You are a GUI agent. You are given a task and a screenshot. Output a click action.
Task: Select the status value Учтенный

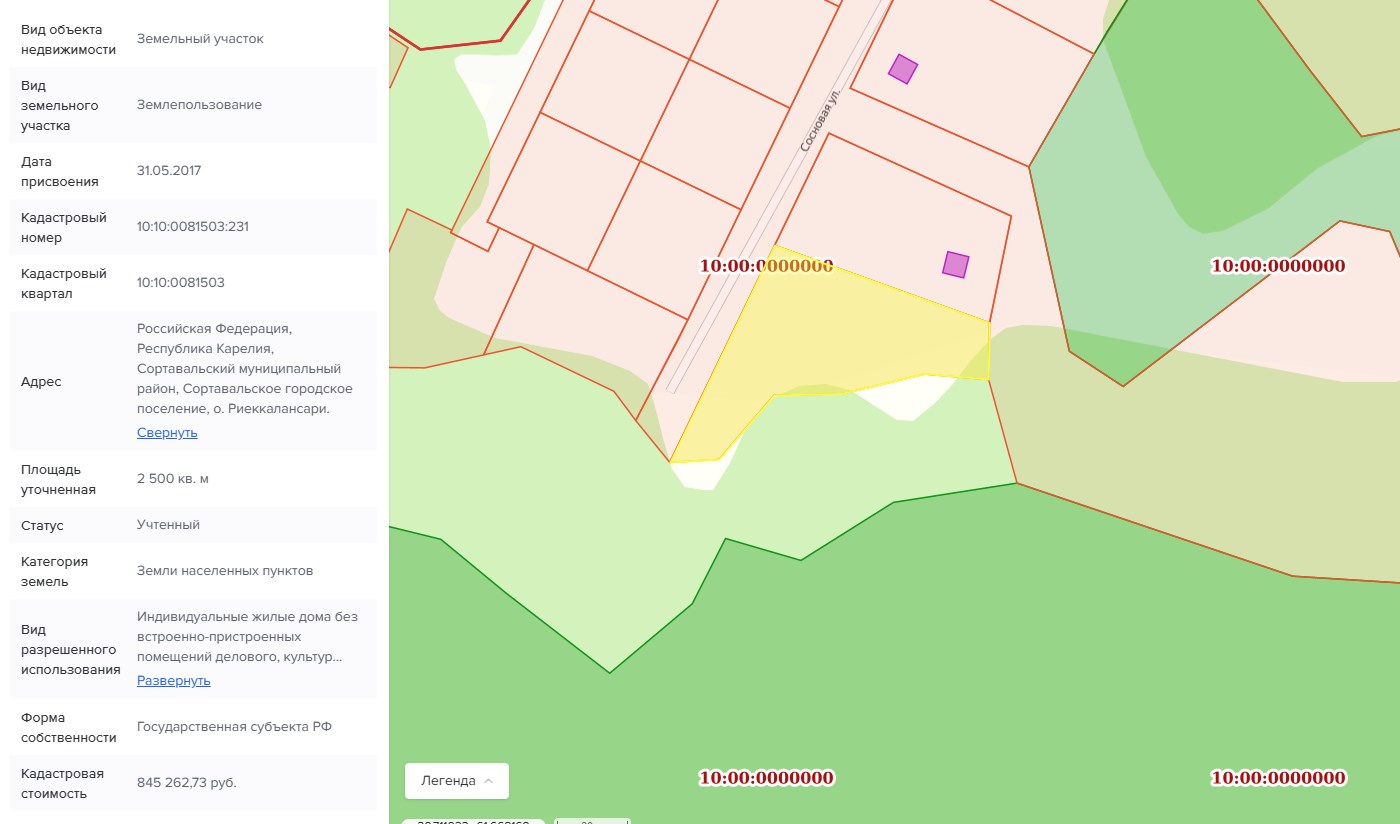(168, 525)
